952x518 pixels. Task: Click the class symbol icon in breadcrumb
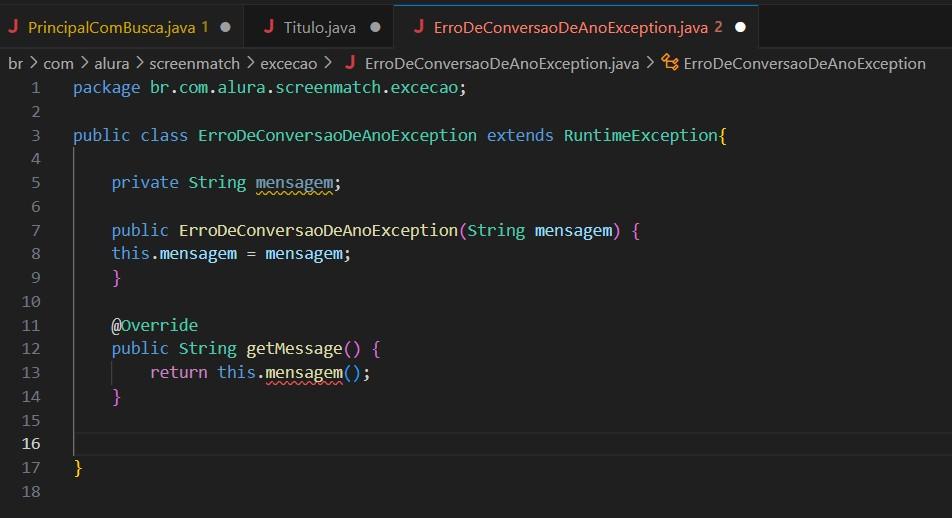(x=670, y=63)
